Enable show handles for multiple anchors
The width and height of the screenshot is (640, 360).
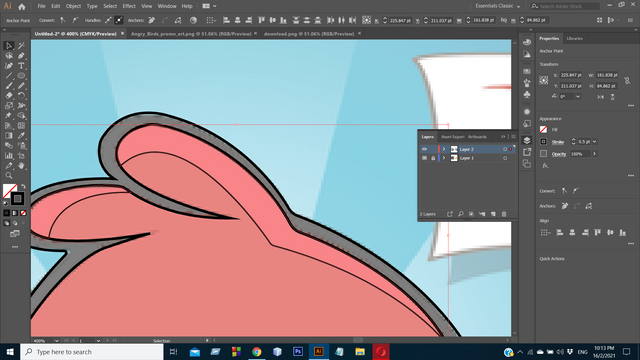coord(108,20)
